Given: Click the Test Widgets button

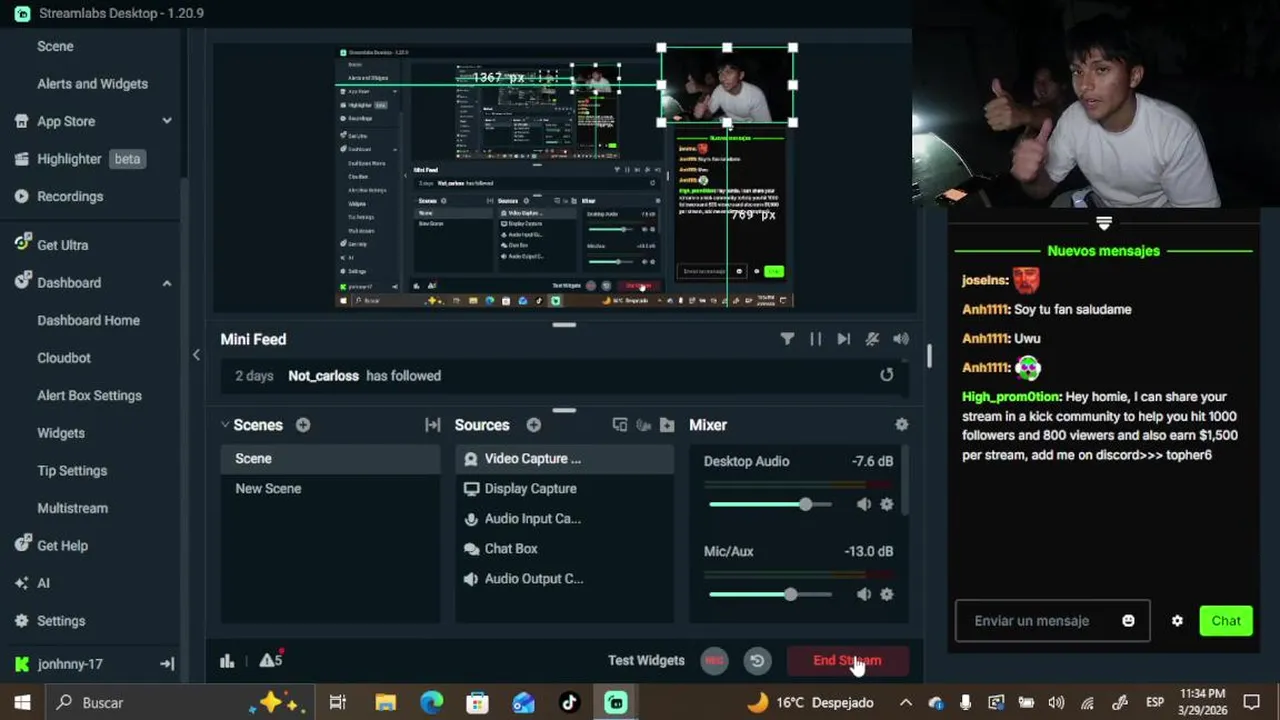Looking at the screenshot, I should tap(646, 660).
